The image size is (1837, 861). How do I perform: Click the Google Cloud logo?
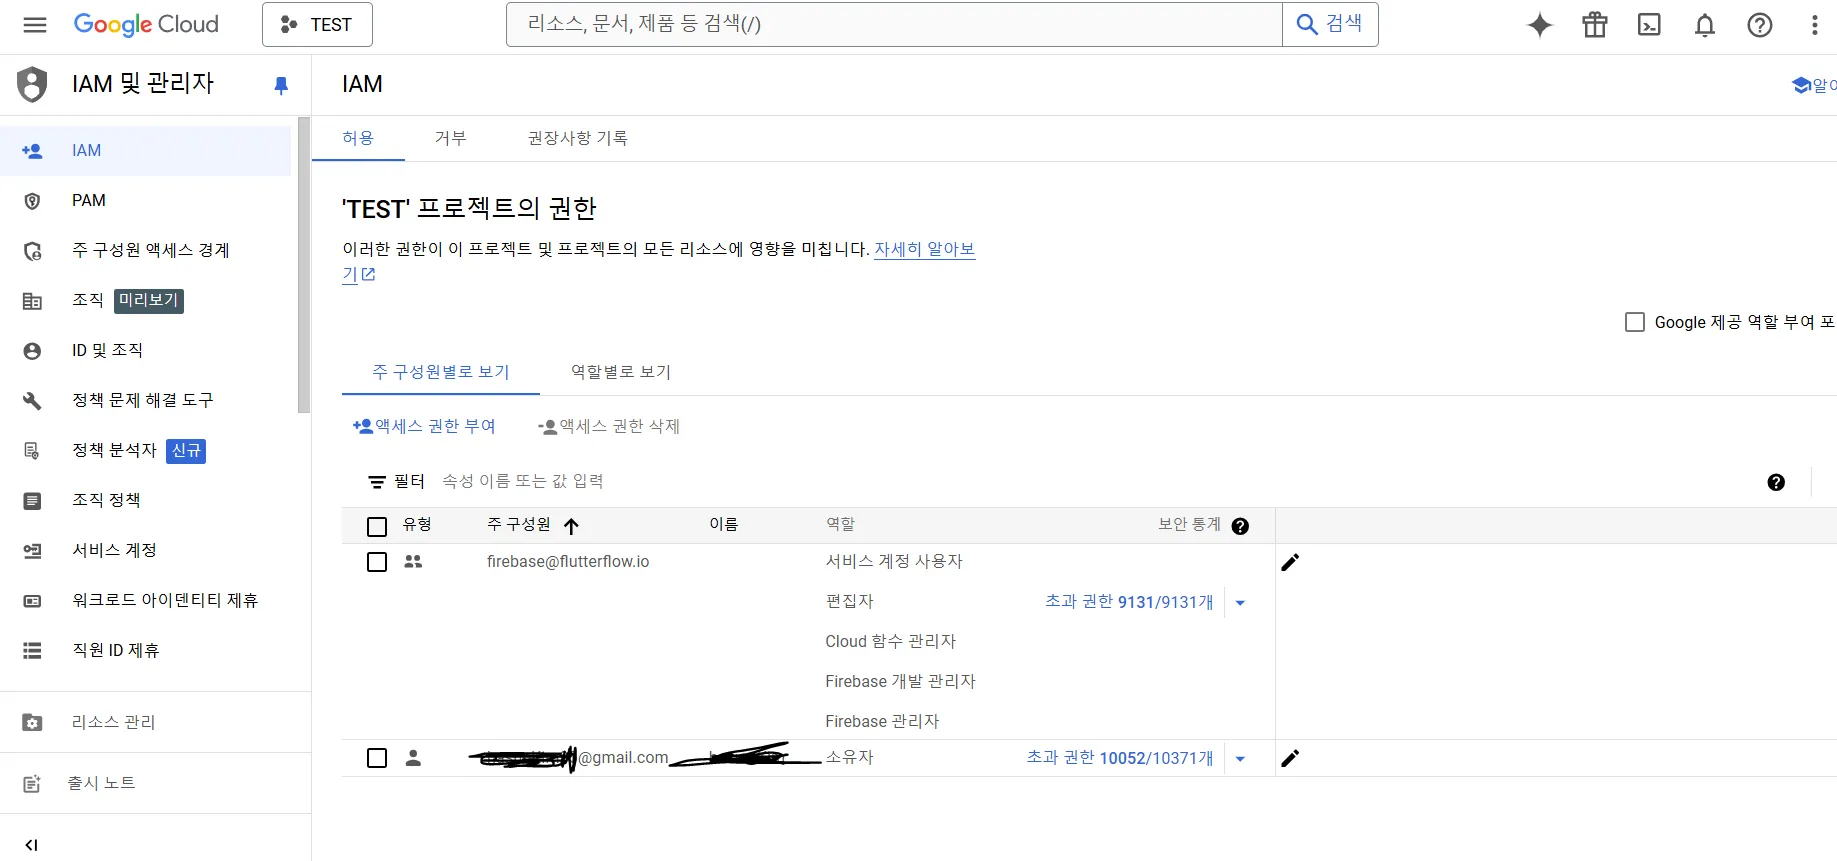(146, 25)
